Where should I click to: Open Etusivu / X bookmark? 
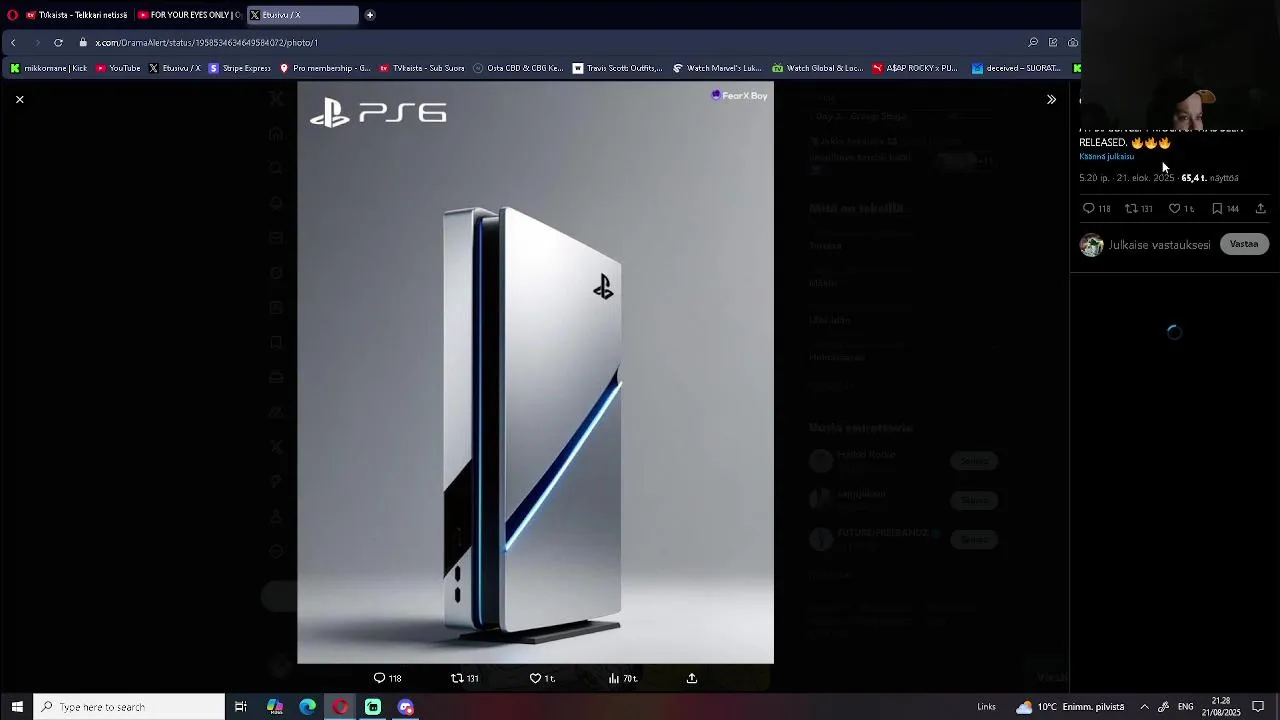pos(174,68)
